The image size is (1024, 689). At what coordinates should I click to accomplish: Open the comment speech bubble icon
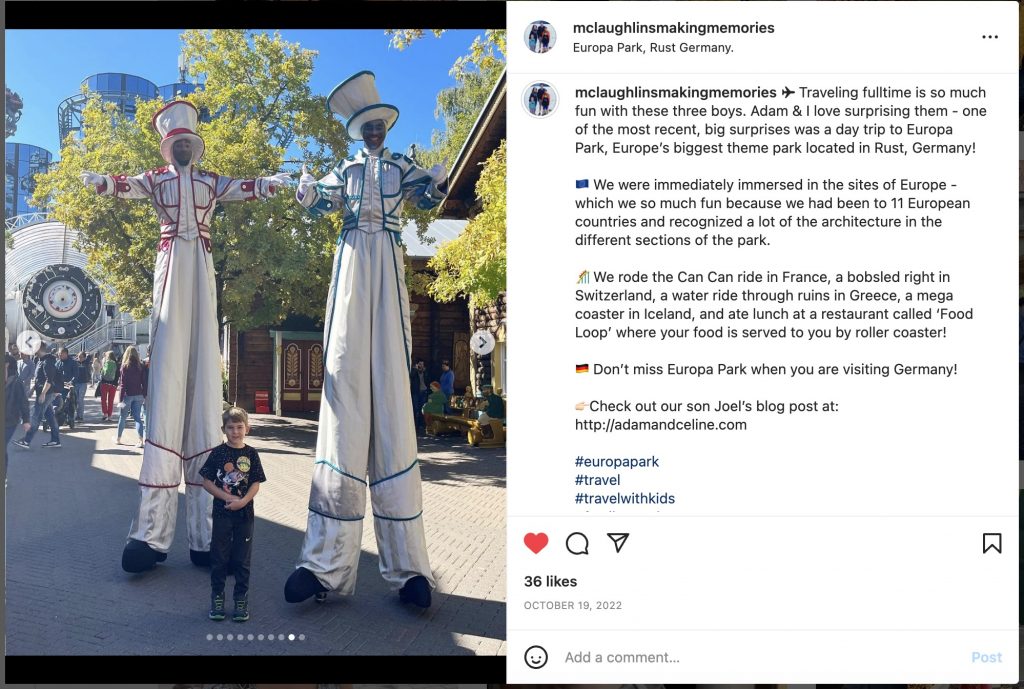pos(577,543)
